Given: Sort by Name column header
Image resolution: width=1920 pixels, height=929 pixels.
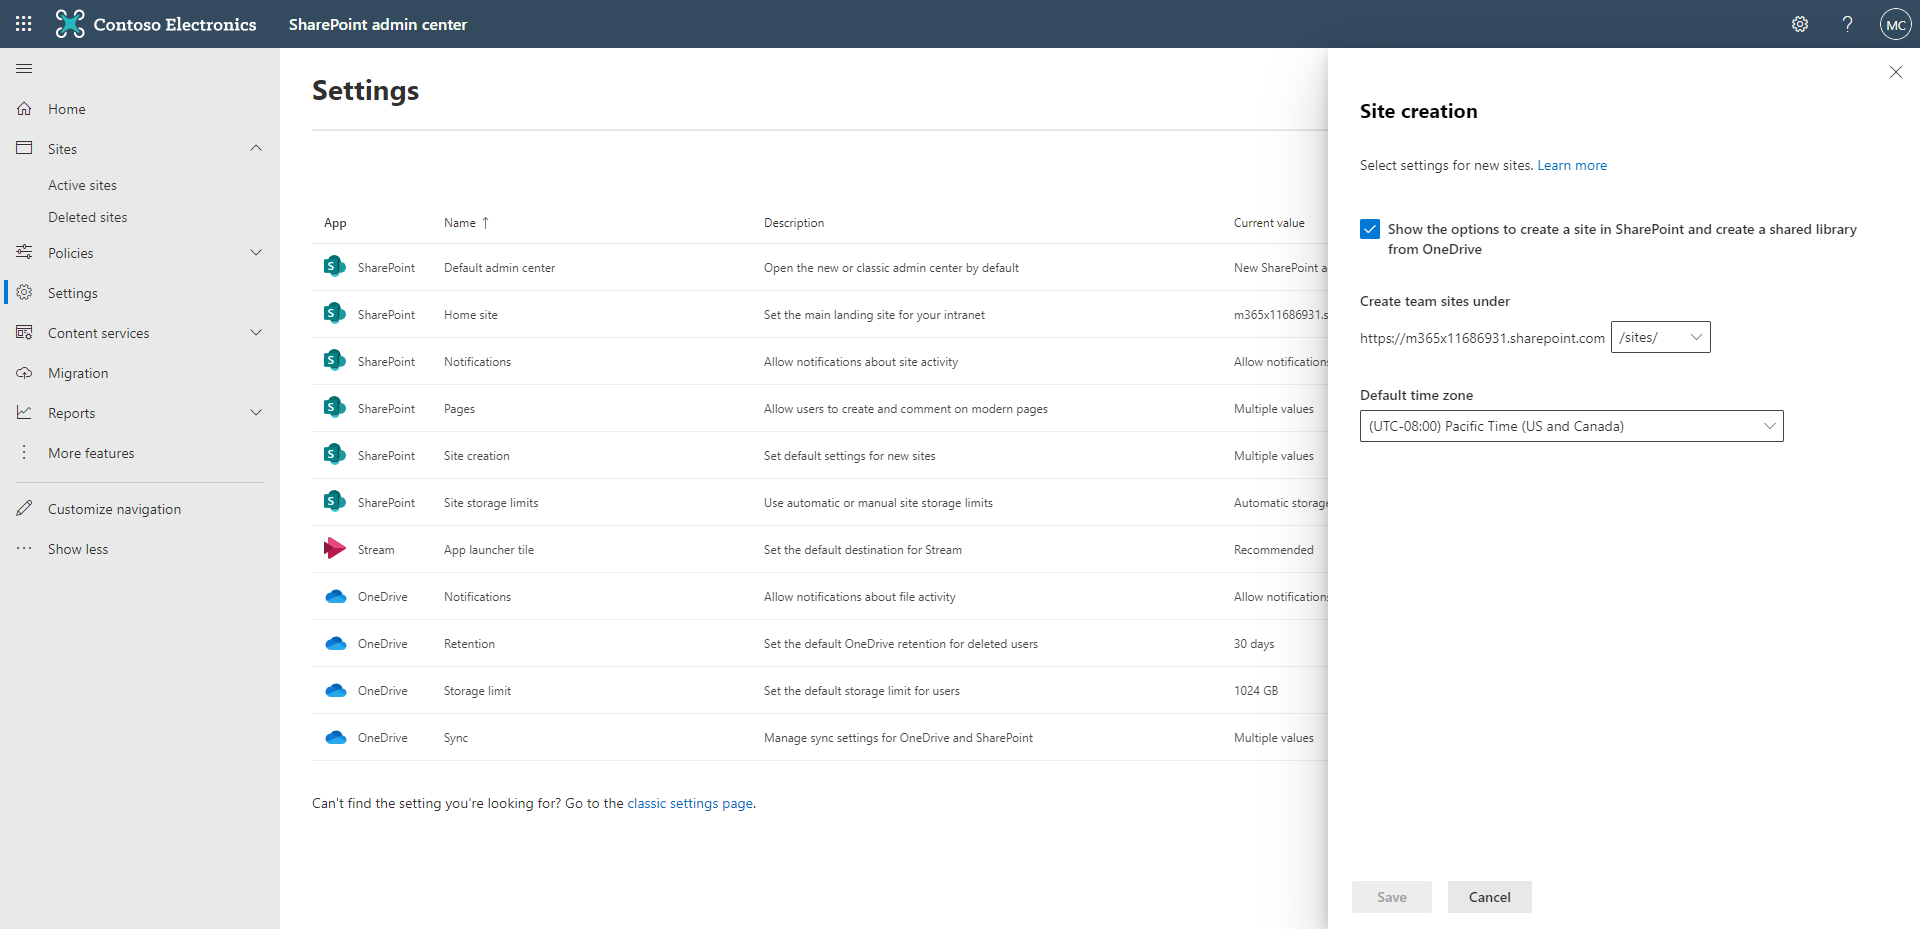Looking at the screenshot, I should (466, 223).
